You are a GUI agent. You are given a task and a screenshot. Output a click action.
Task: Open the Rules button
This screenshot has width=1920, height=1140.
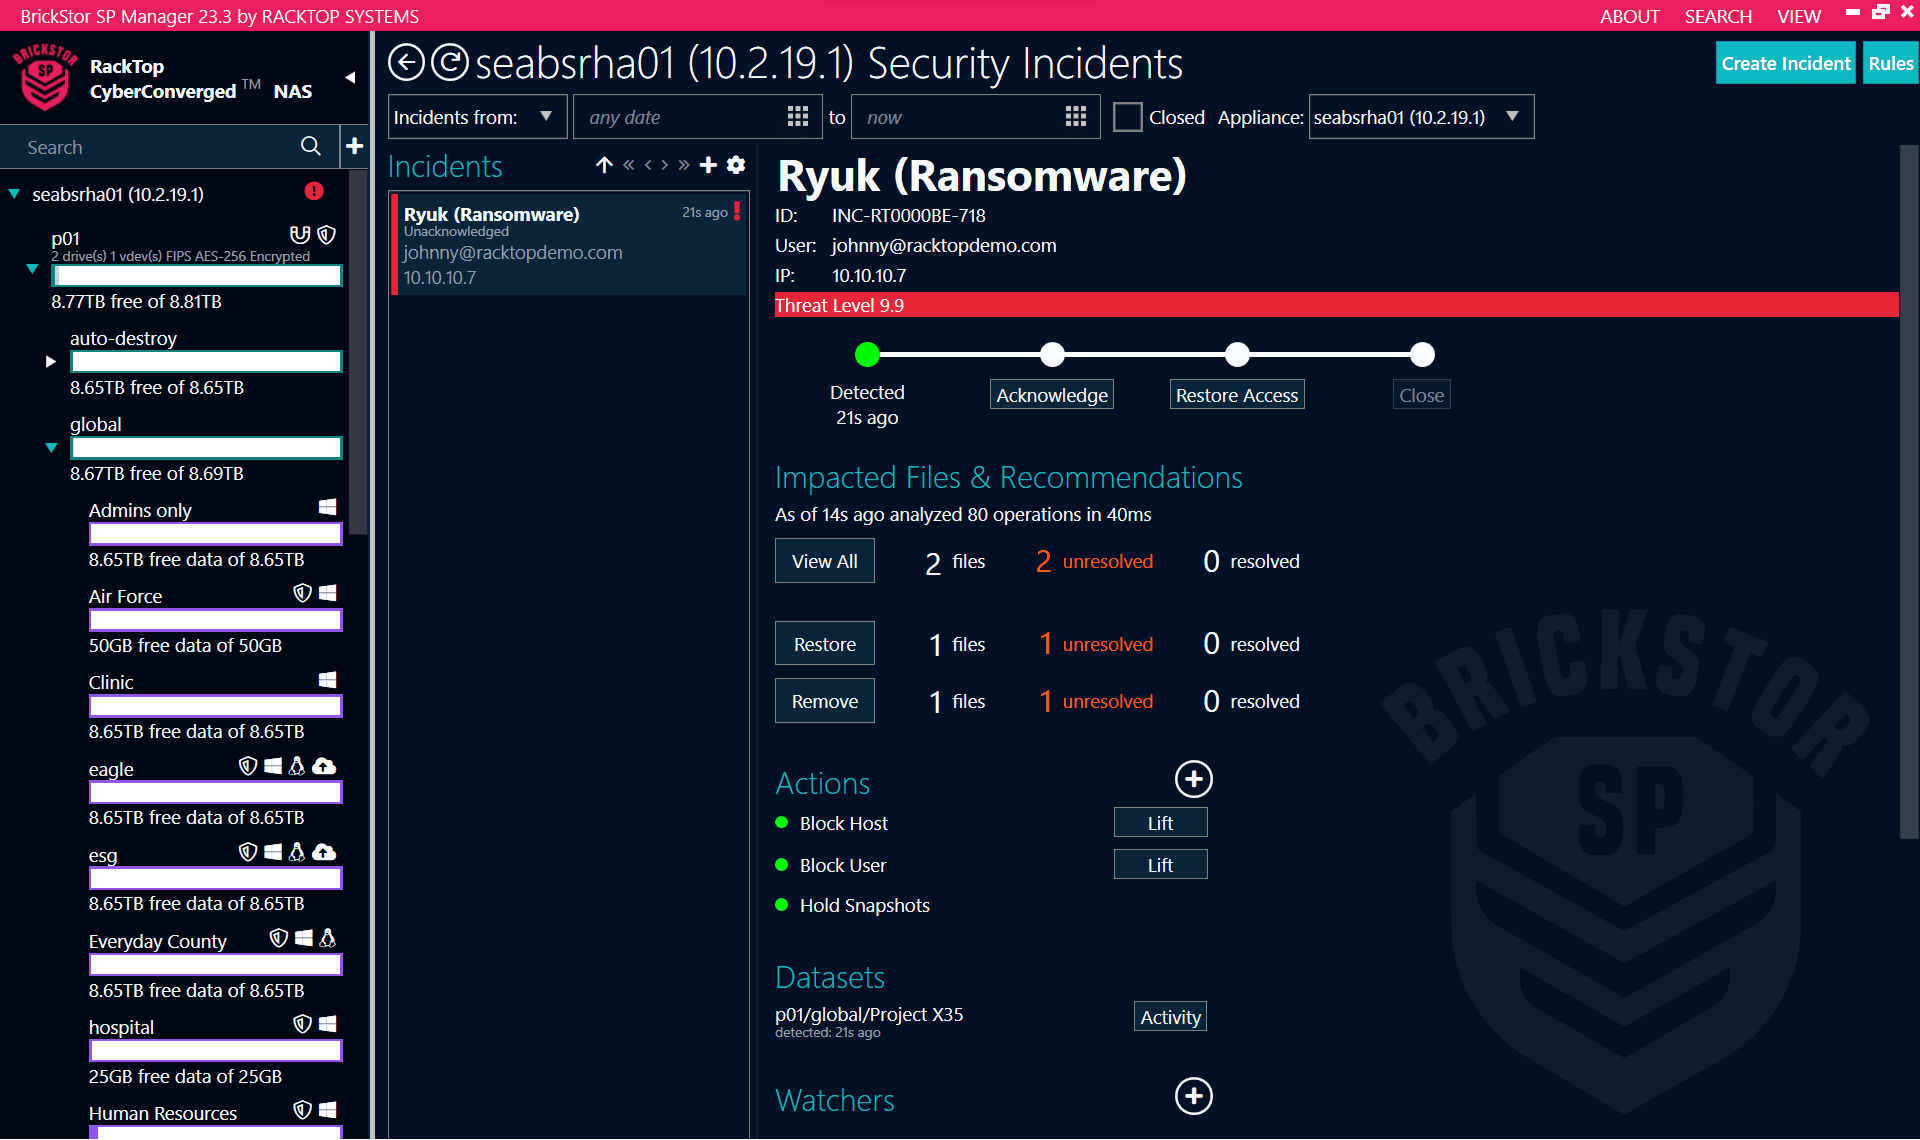[1890, 63]
